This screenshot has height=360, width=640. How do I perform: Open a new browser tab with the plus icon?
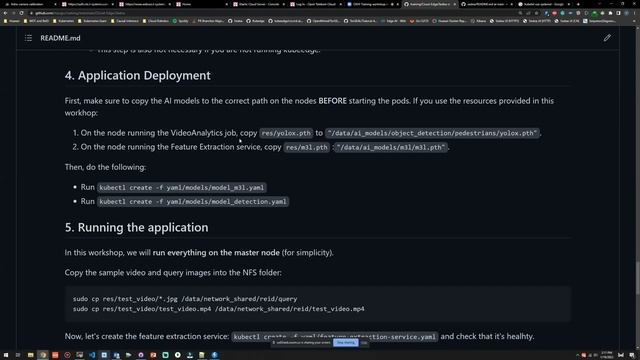tap(578, 4)
